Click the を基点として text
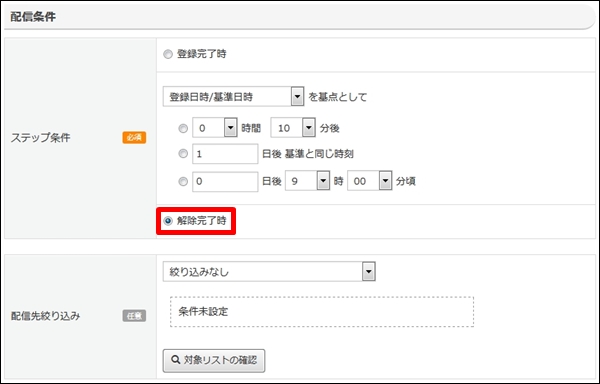The height and width of the screenshot is (384, 600). coord(338,97)
